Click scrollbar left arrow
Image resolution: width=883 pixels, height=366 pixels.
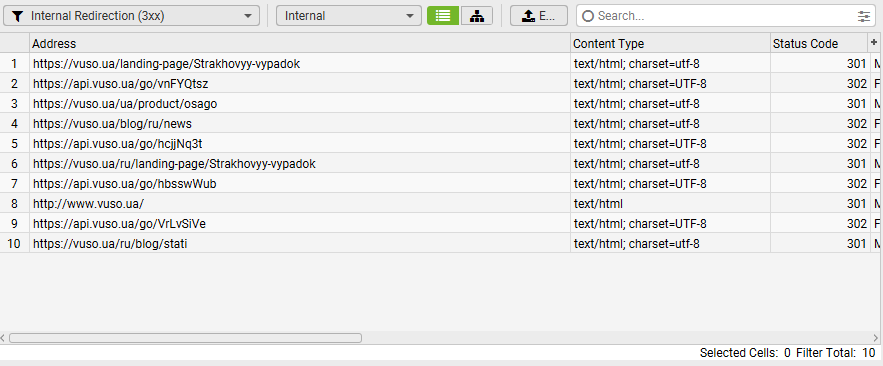coord(3,338)
